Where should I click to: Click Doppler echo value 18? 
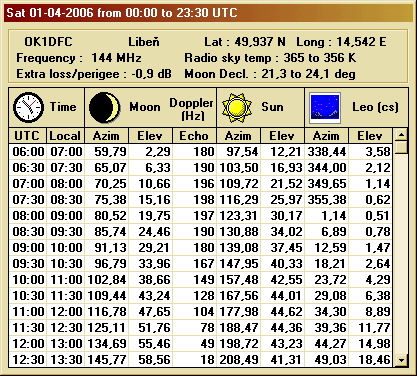[195, 360]
